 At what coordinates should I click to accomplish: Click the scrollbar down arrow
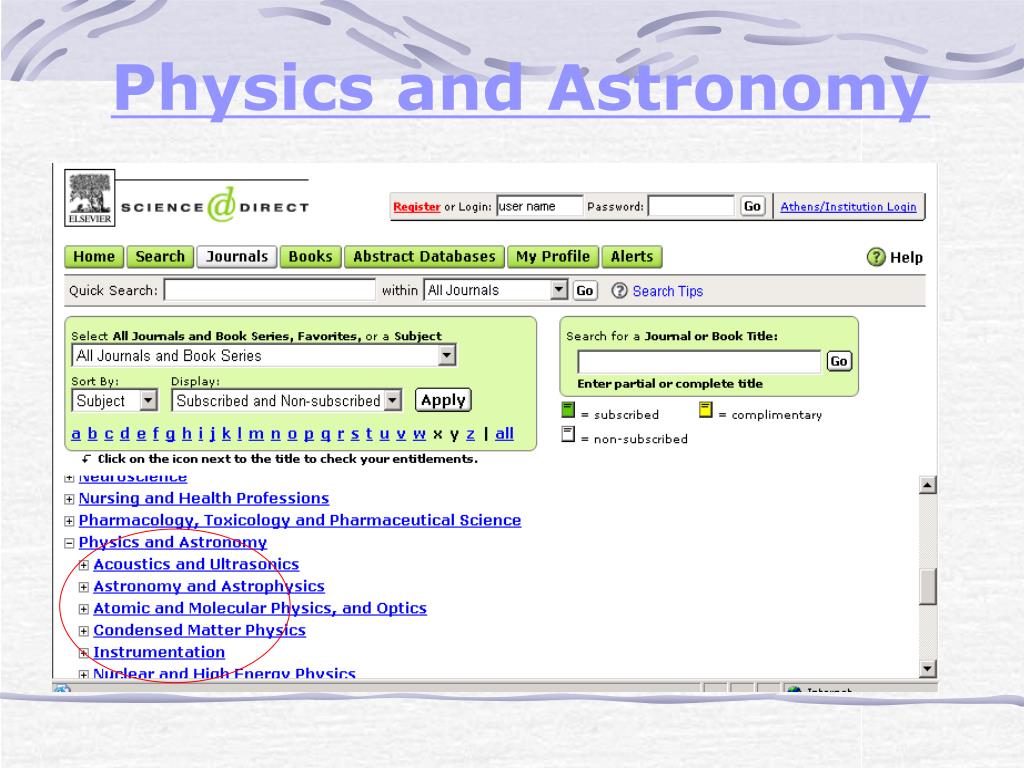coord(927,668)
